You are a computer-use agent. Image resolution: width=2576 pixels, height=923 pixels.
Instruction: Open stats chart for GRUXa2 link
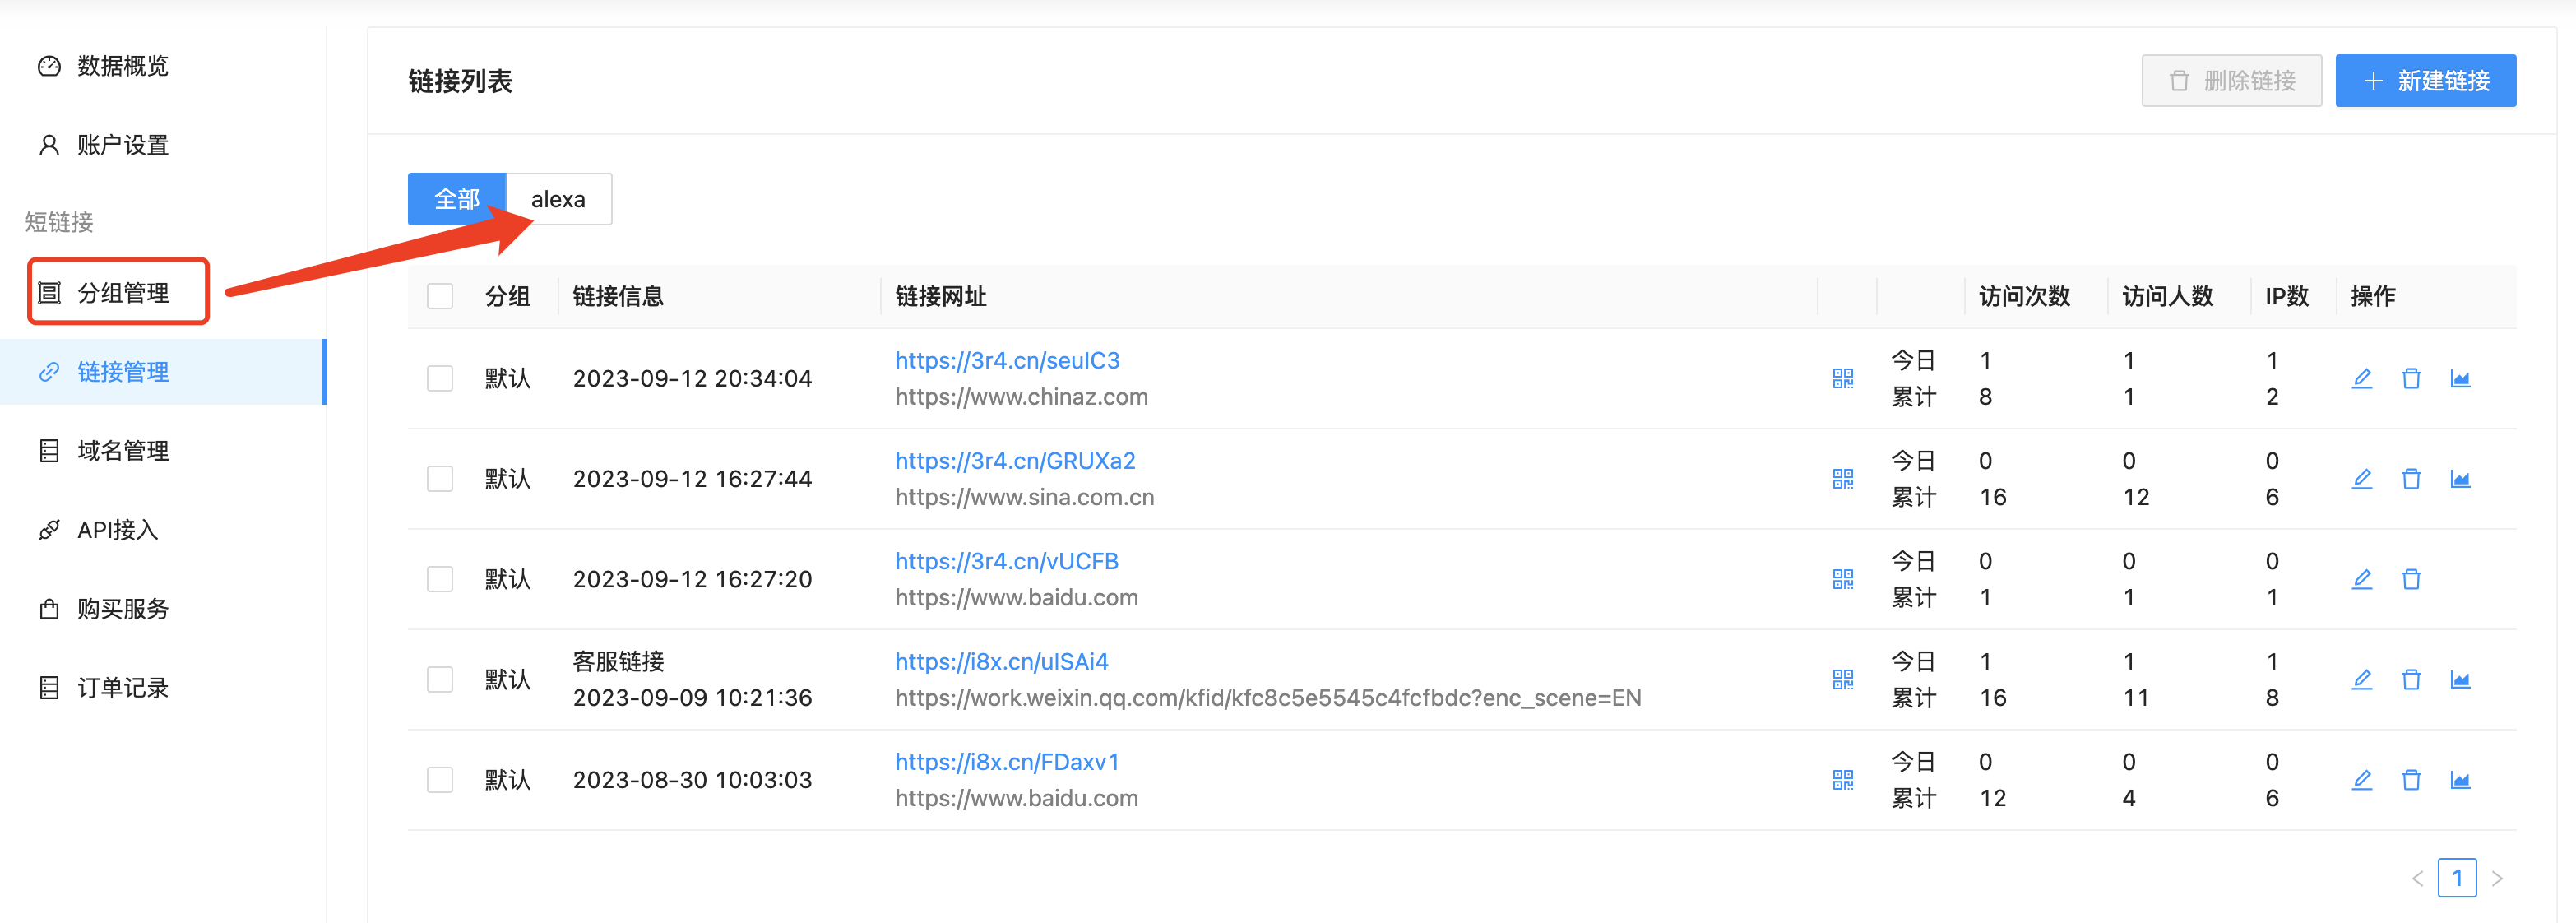(2460, 478)
